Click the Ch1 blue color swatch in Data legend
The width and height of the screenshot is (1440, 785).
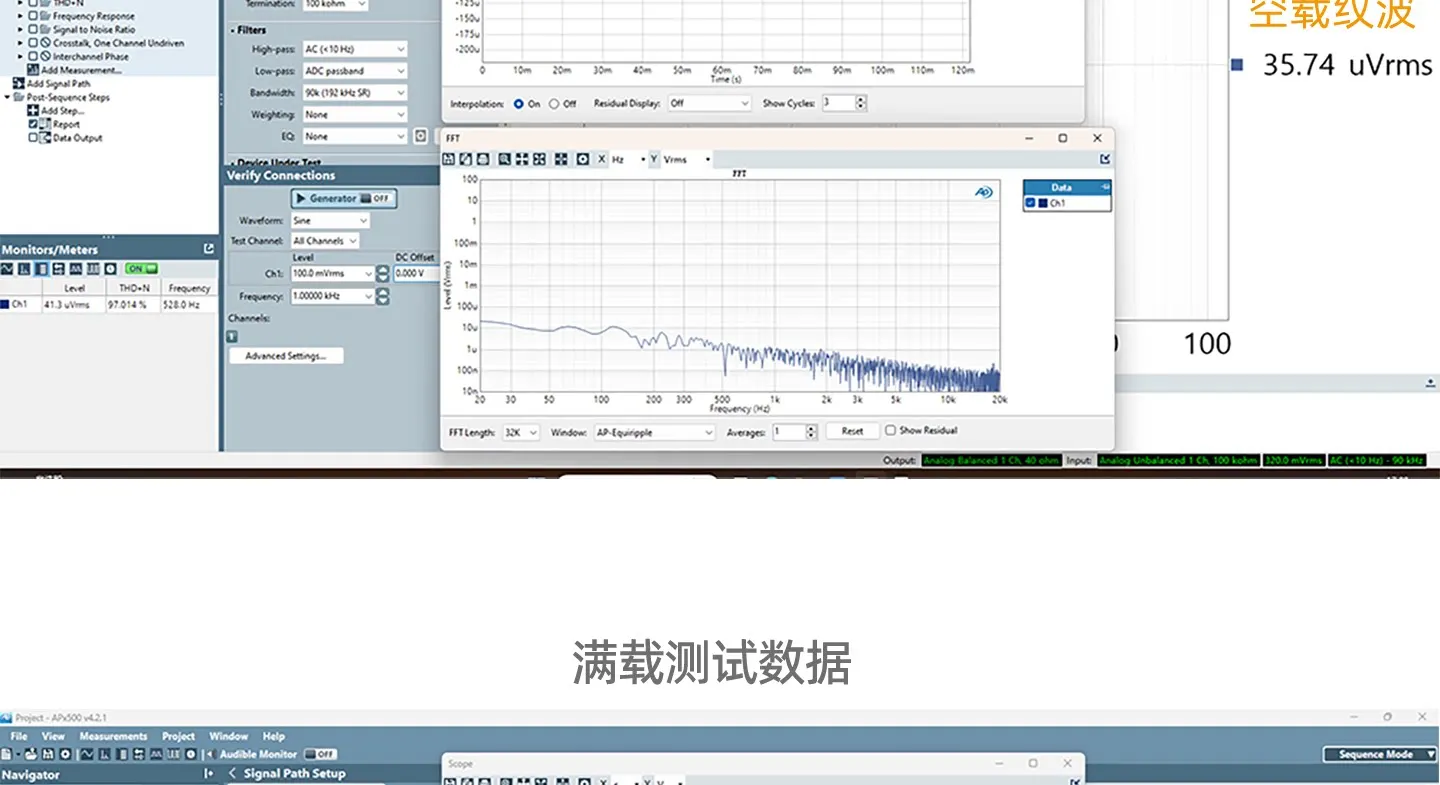(x=1043, y=203)
